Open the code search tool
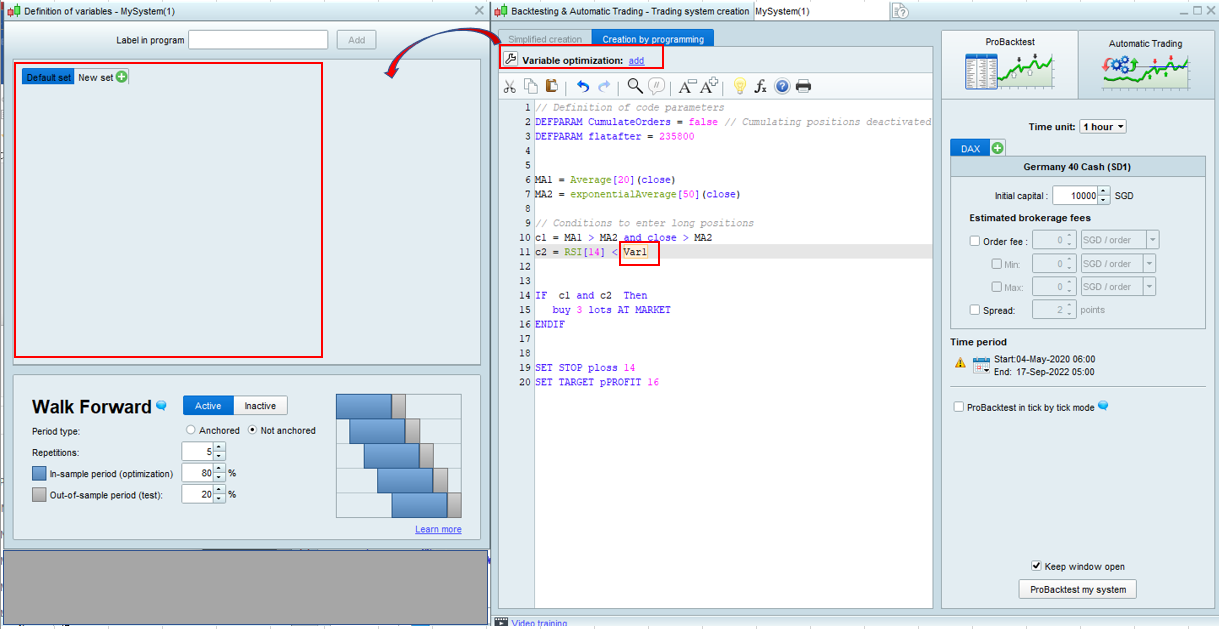The image size is (1219, 629). pyautogui.click(x=634, y=86)
